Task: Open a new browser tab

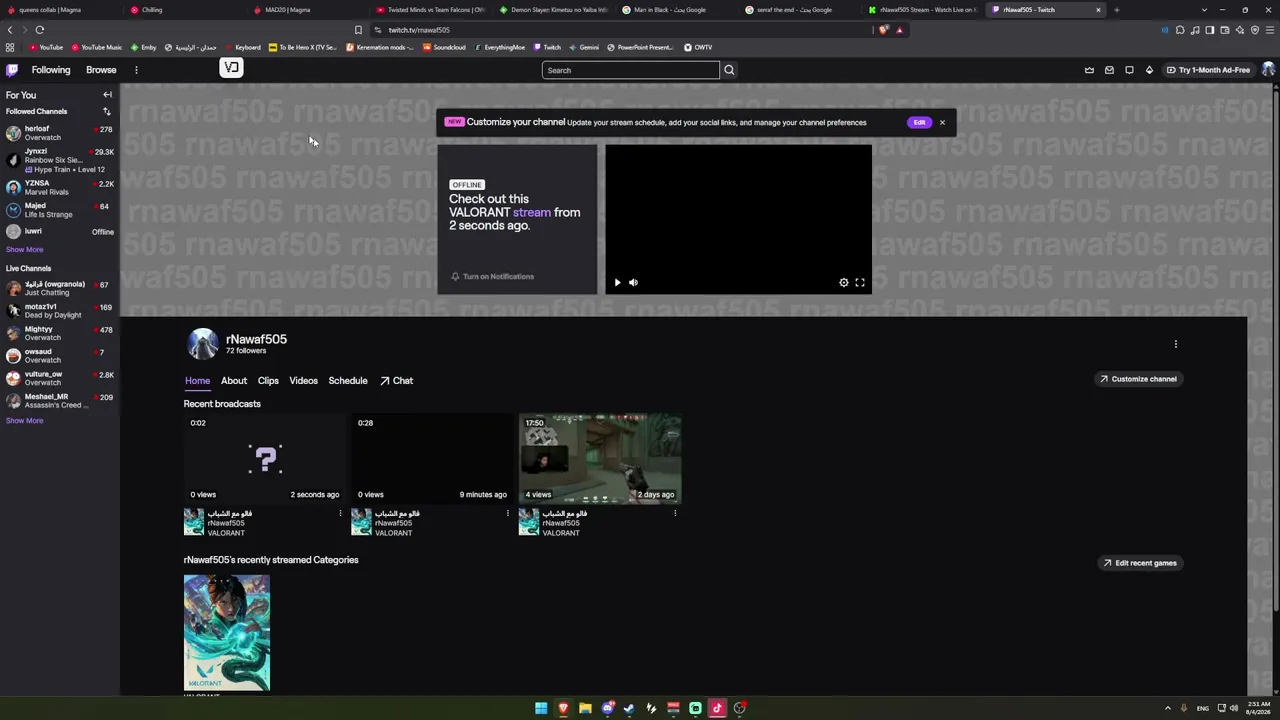Action: pos(1116,10)
